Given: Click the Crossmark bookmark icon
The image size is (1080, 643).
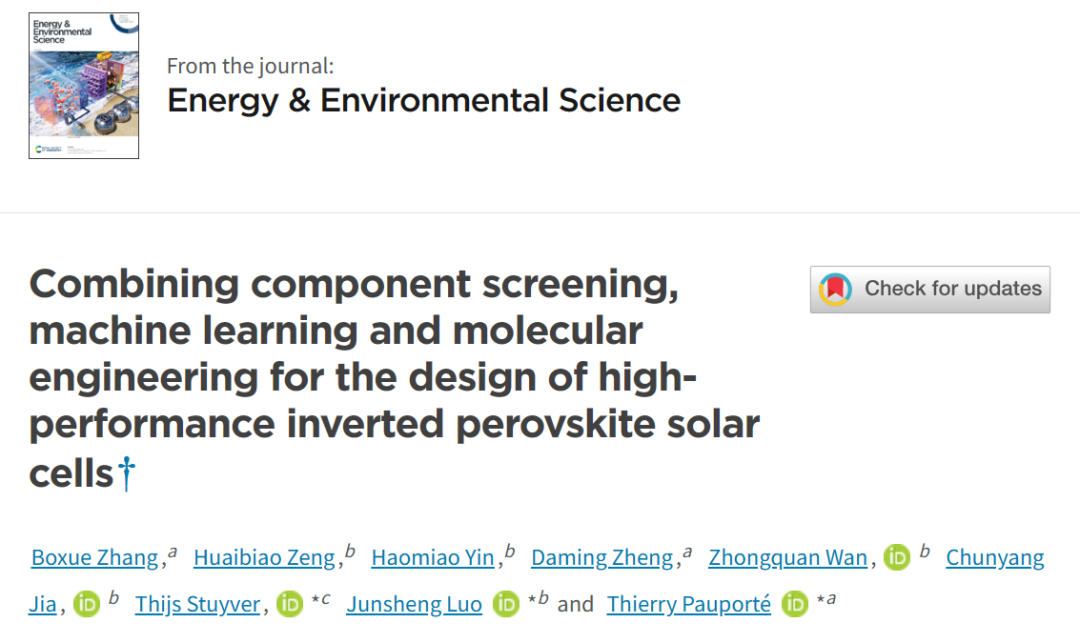Looking at the screenshot, I should [835, 289].
